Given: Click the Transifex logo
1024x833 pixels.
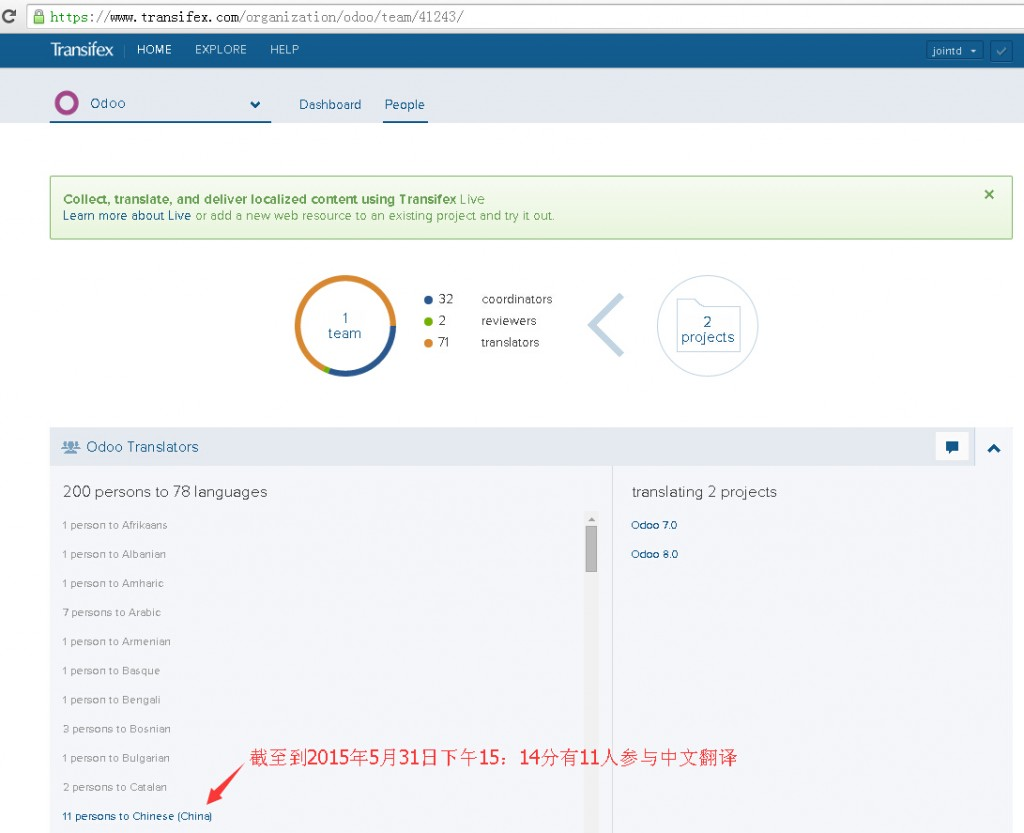Looking at the screenshot, I should 82,50.
